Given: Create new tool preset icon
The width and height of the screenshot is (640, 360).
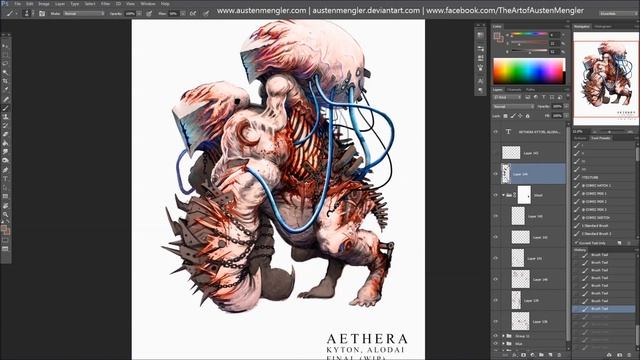Looking at the screenshot, I should point(619,243).
